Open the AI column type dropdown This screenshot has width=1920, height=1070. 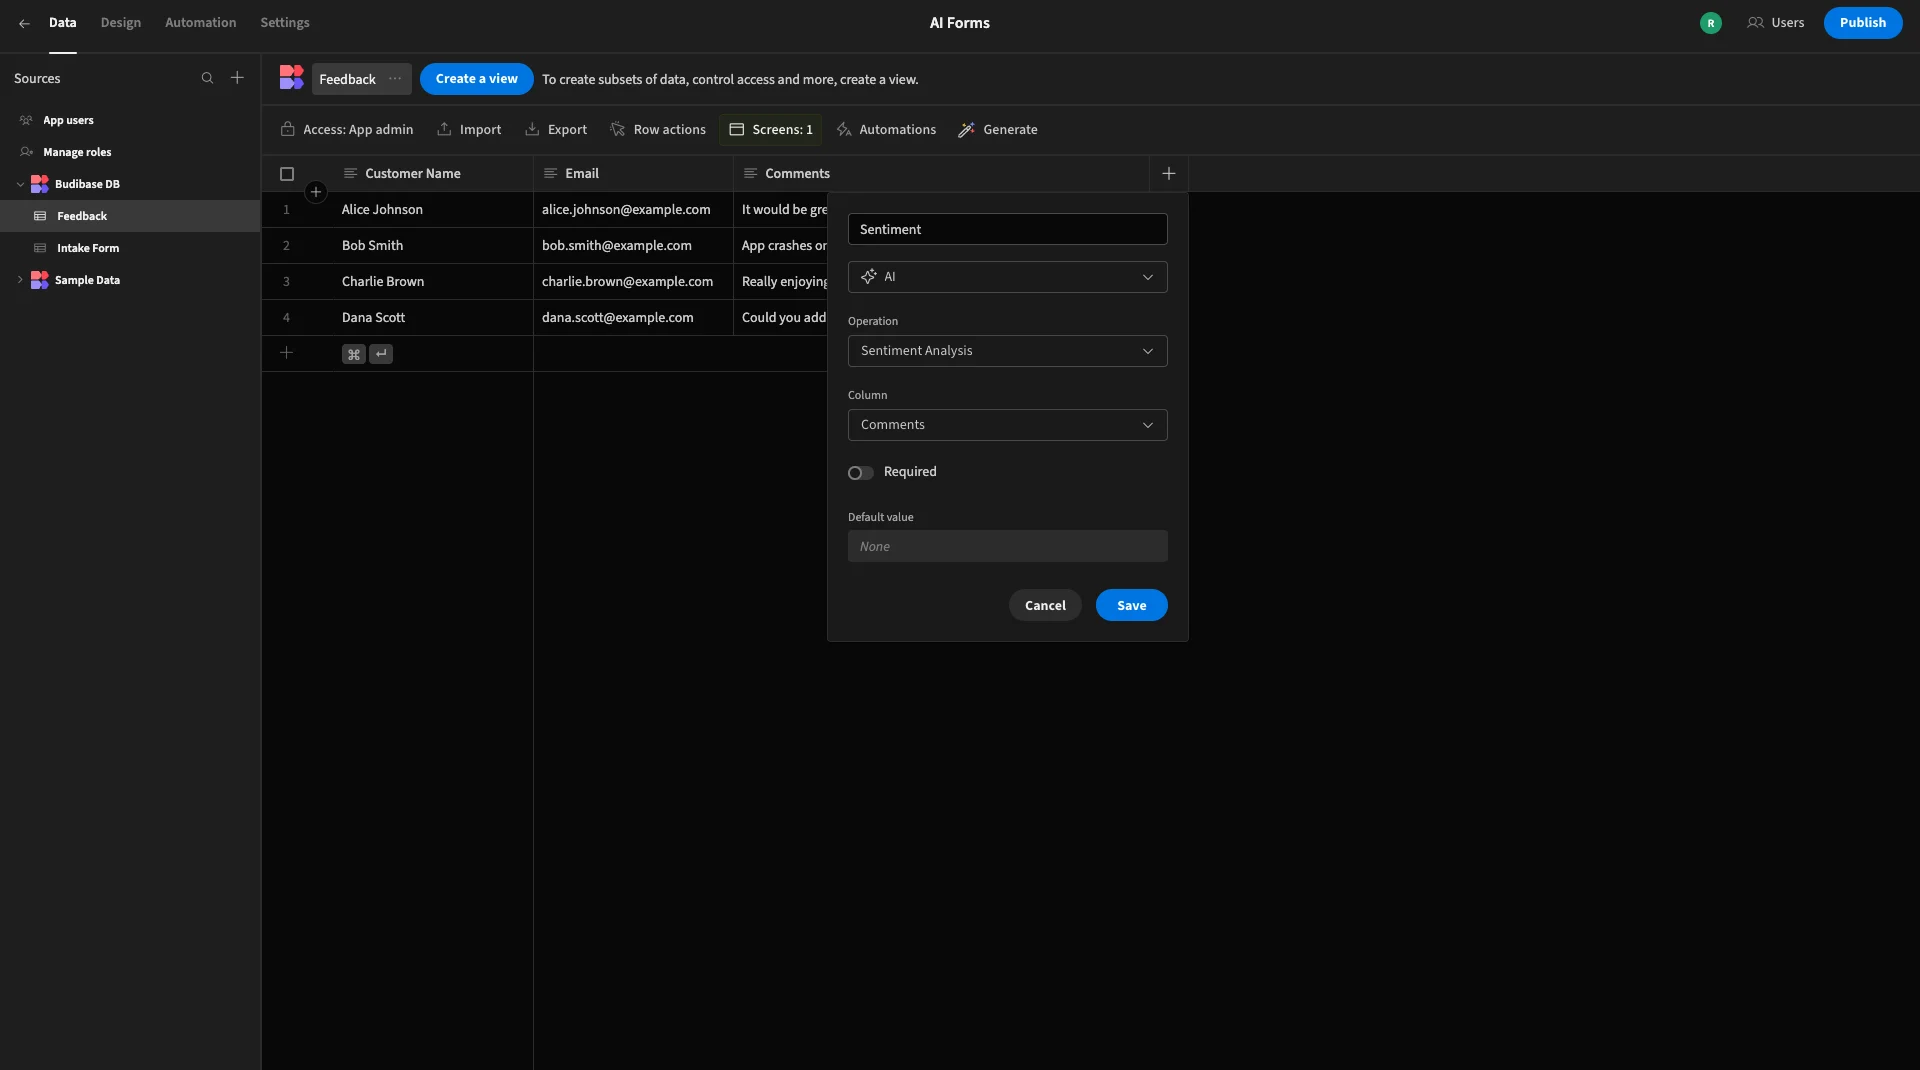(x=1007, y=277)
